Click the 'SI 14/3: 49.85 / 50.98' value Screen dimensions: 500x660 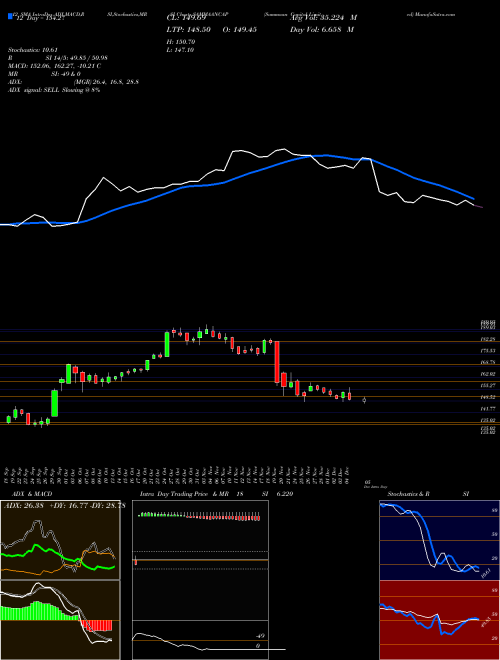[77, 58]
